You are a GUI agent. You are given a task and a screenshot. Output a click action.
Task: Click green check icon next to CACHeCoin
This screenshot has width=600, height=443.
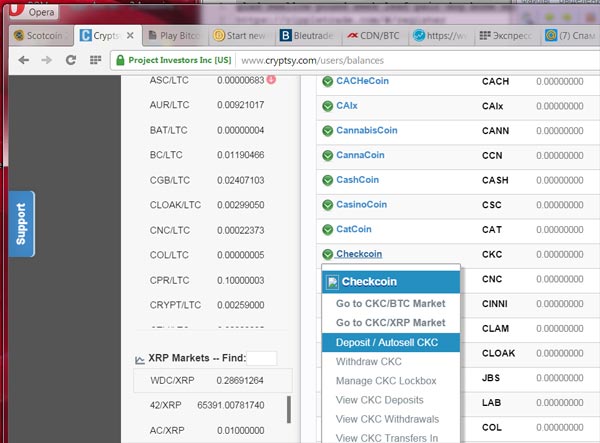(328, 81)
